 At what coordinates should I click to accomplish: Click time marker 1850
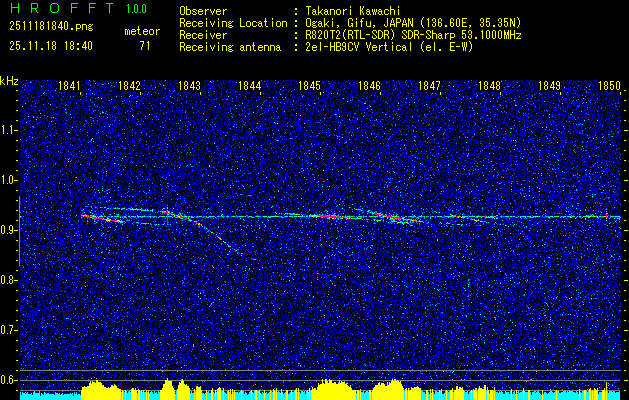click(609, 85)
